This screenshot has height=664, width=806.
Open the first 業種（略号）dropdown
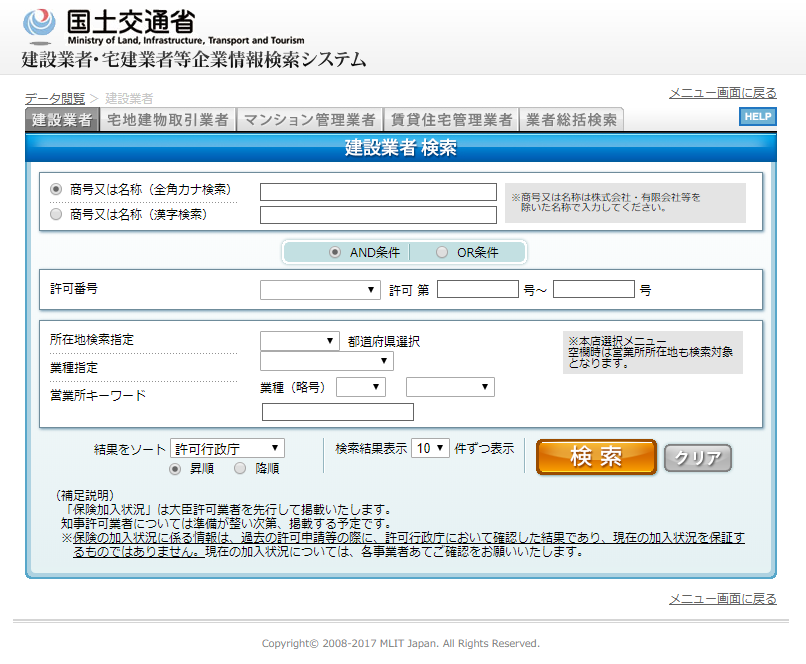pyautogui.click(x=361, y=387)
